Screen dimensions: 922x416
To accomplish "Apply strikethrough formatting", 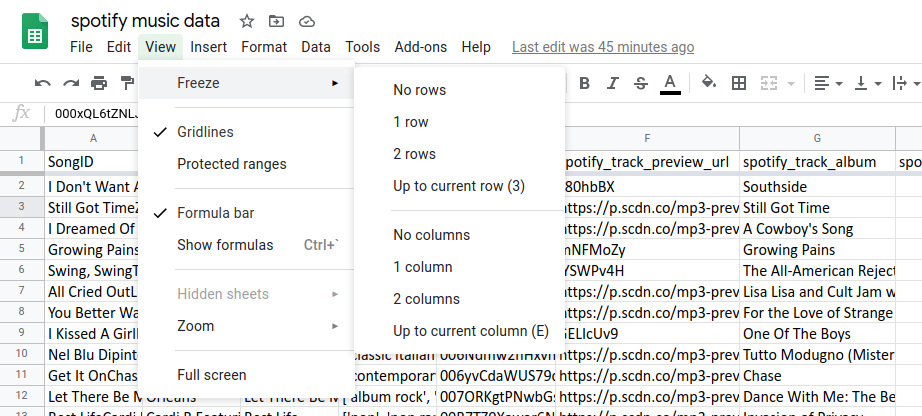I will tap(641, 83).
